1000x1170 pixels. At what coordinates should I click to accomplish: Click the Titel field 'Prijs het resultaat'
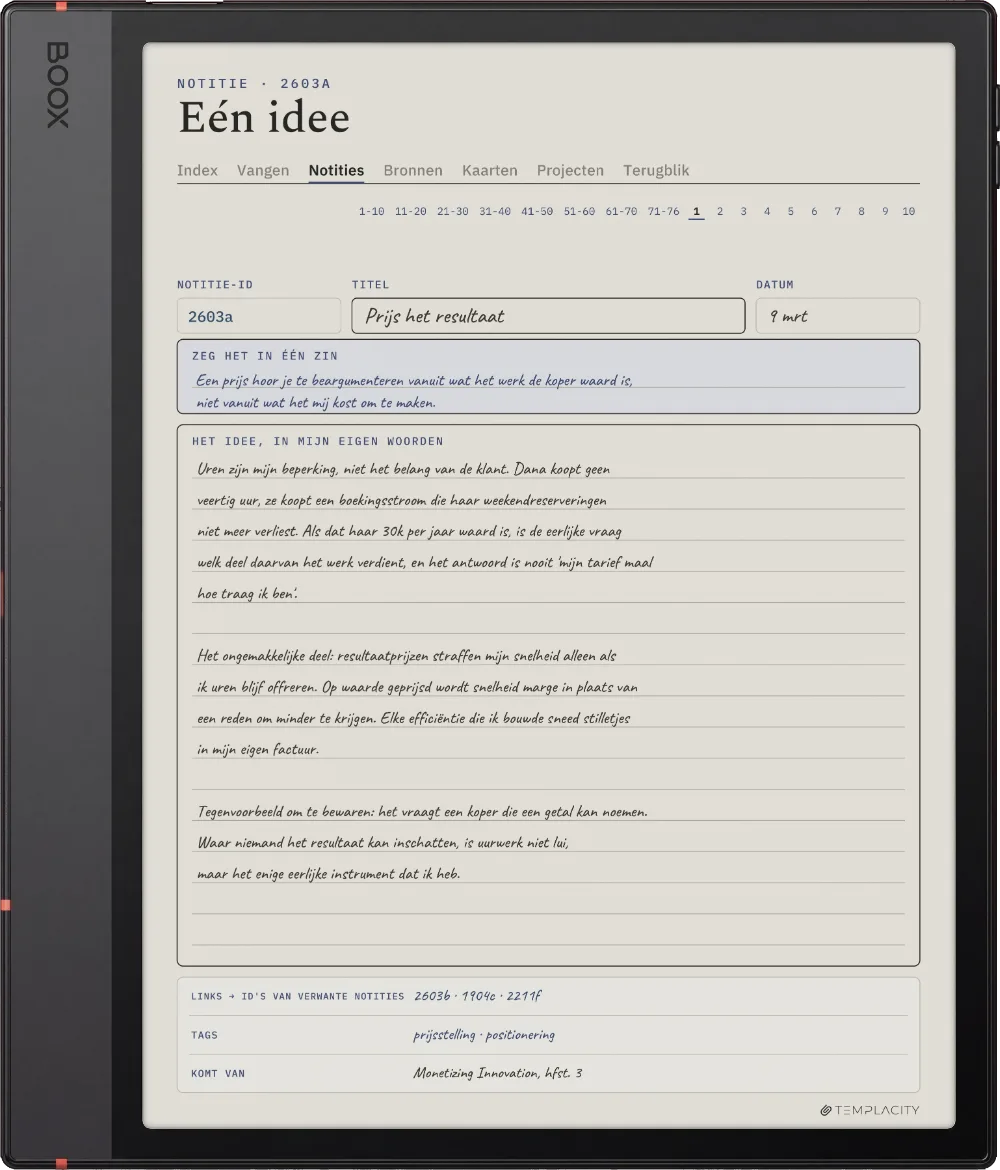(548, 316)
